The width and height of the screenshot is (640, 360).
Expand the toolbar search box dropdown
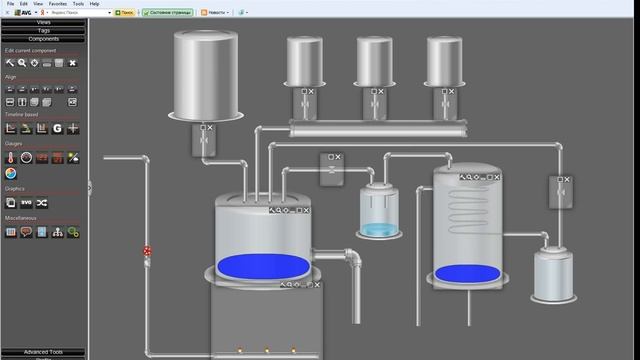pyautogui.click(x=109, y=13)
